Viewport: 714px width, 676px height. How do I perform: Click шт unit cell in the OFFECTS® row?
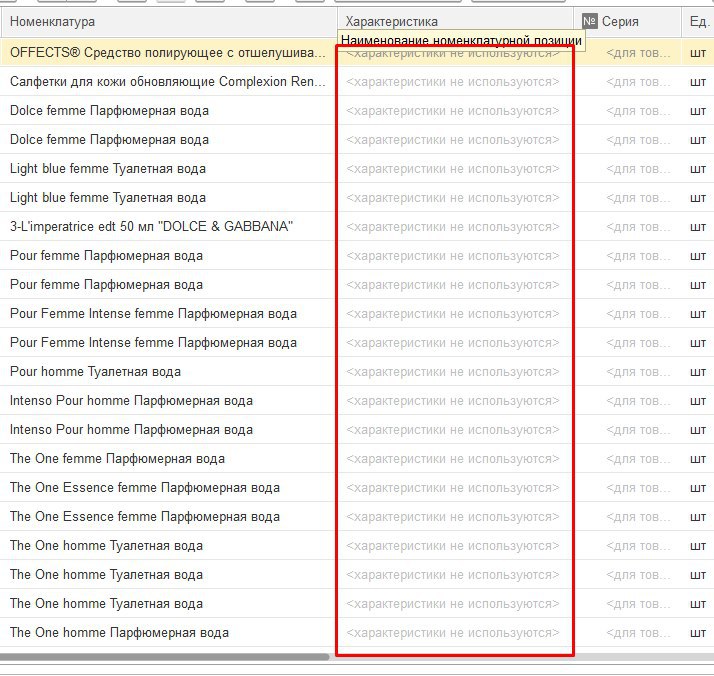[x=698, y=53]
